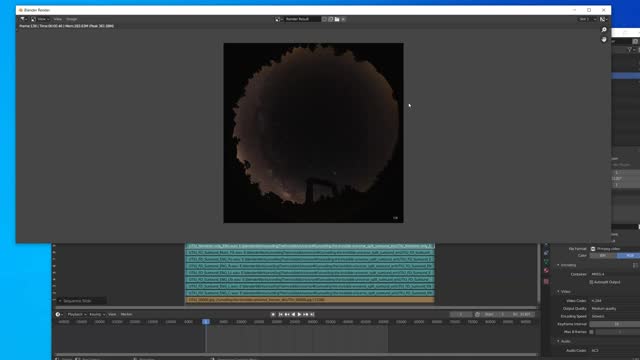Open the view layer properties tab icon
This screenshot has width=640, height=360.
click(546, 262)
